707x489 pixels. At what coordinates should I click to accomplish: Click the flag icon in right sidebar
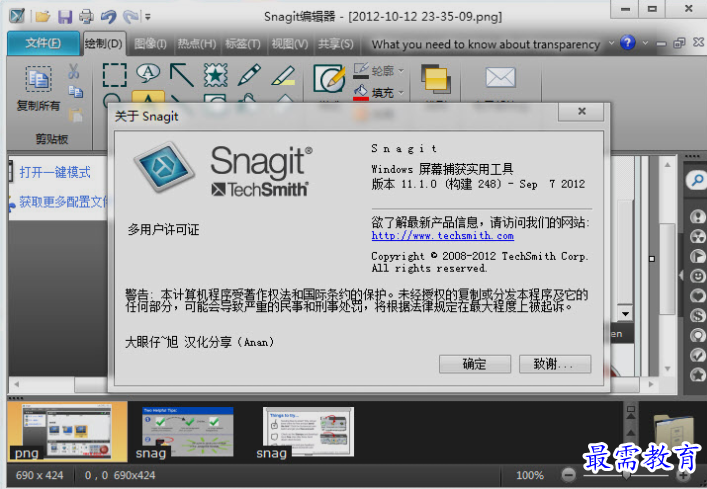pyautogui.click(x=698, y=256)
